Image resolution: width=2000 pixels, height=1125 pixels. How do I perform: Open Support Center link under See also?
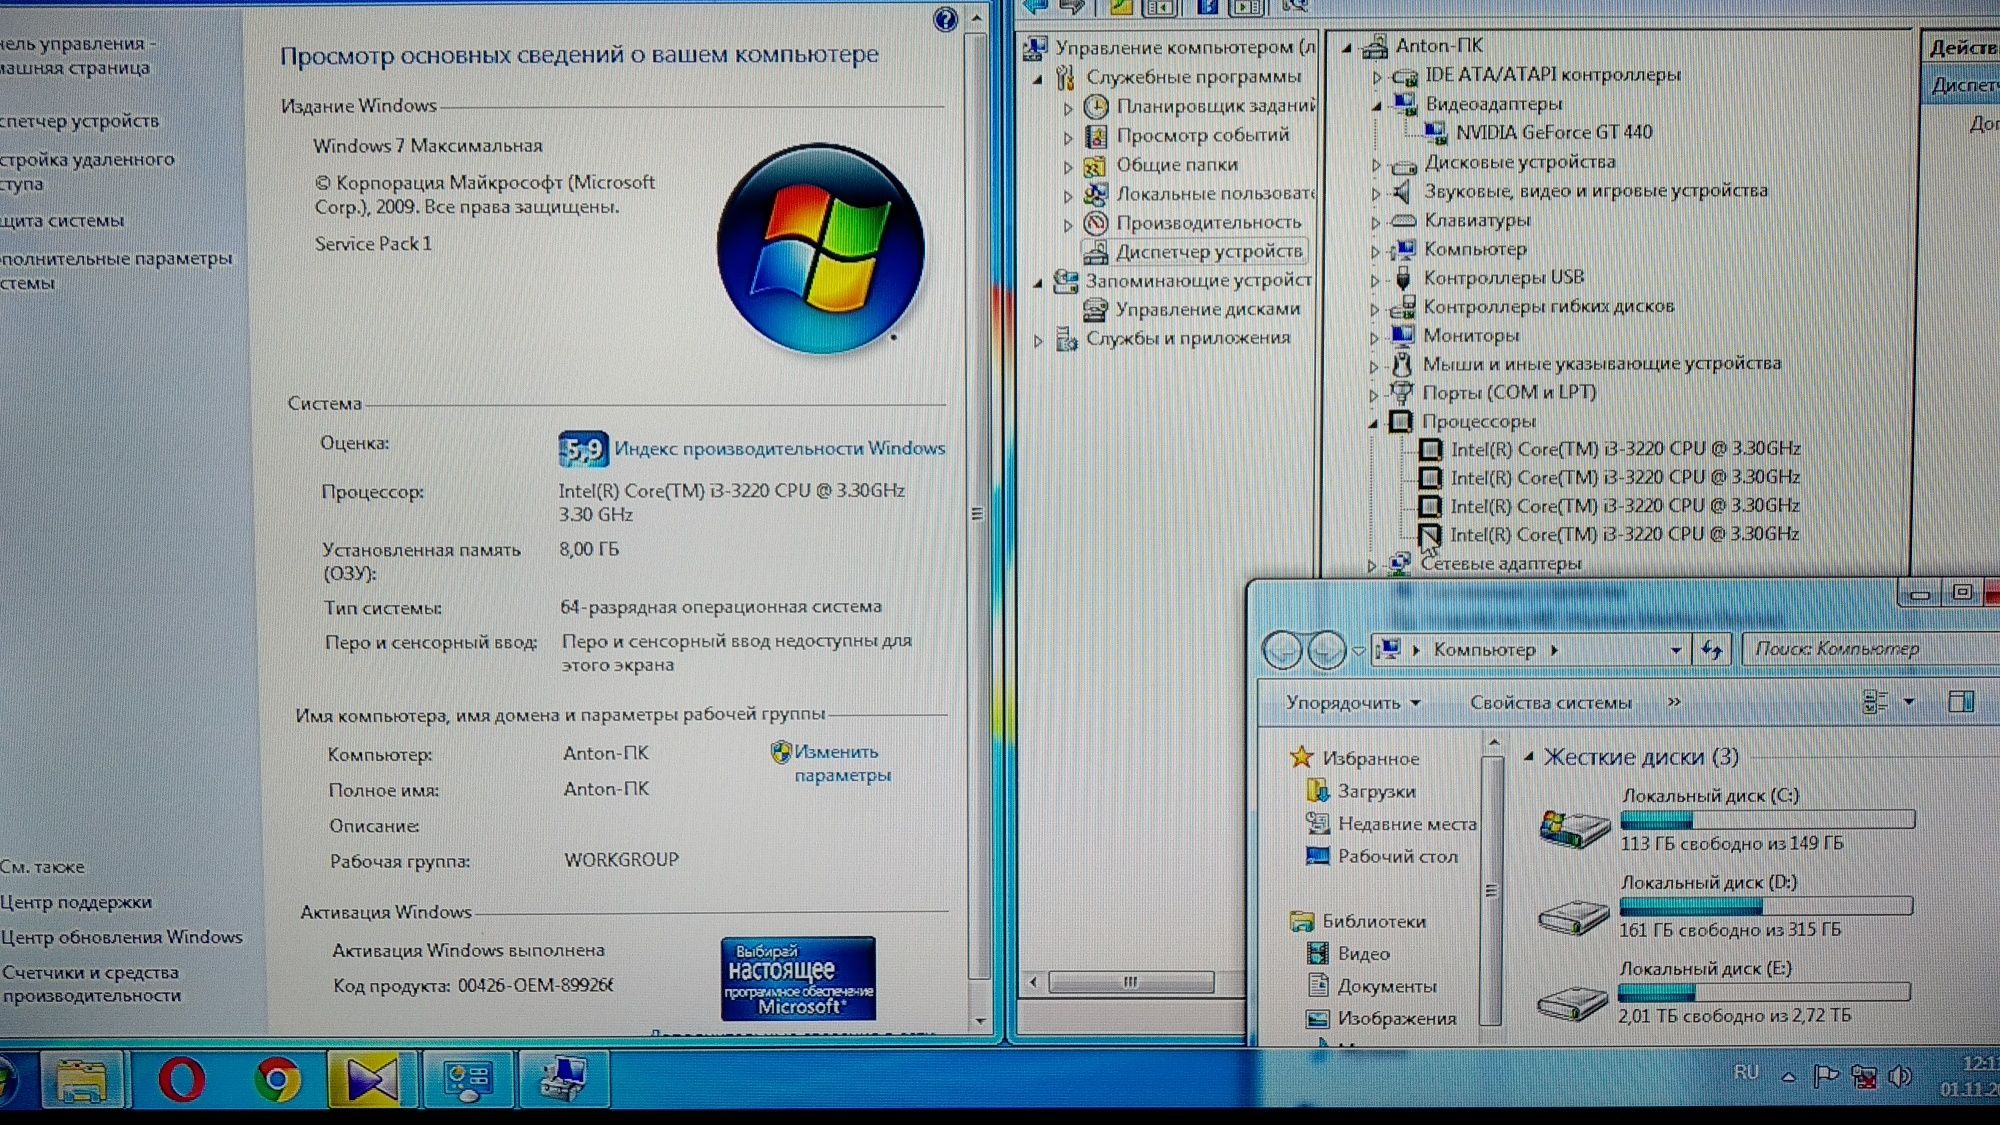pos(76,902)
